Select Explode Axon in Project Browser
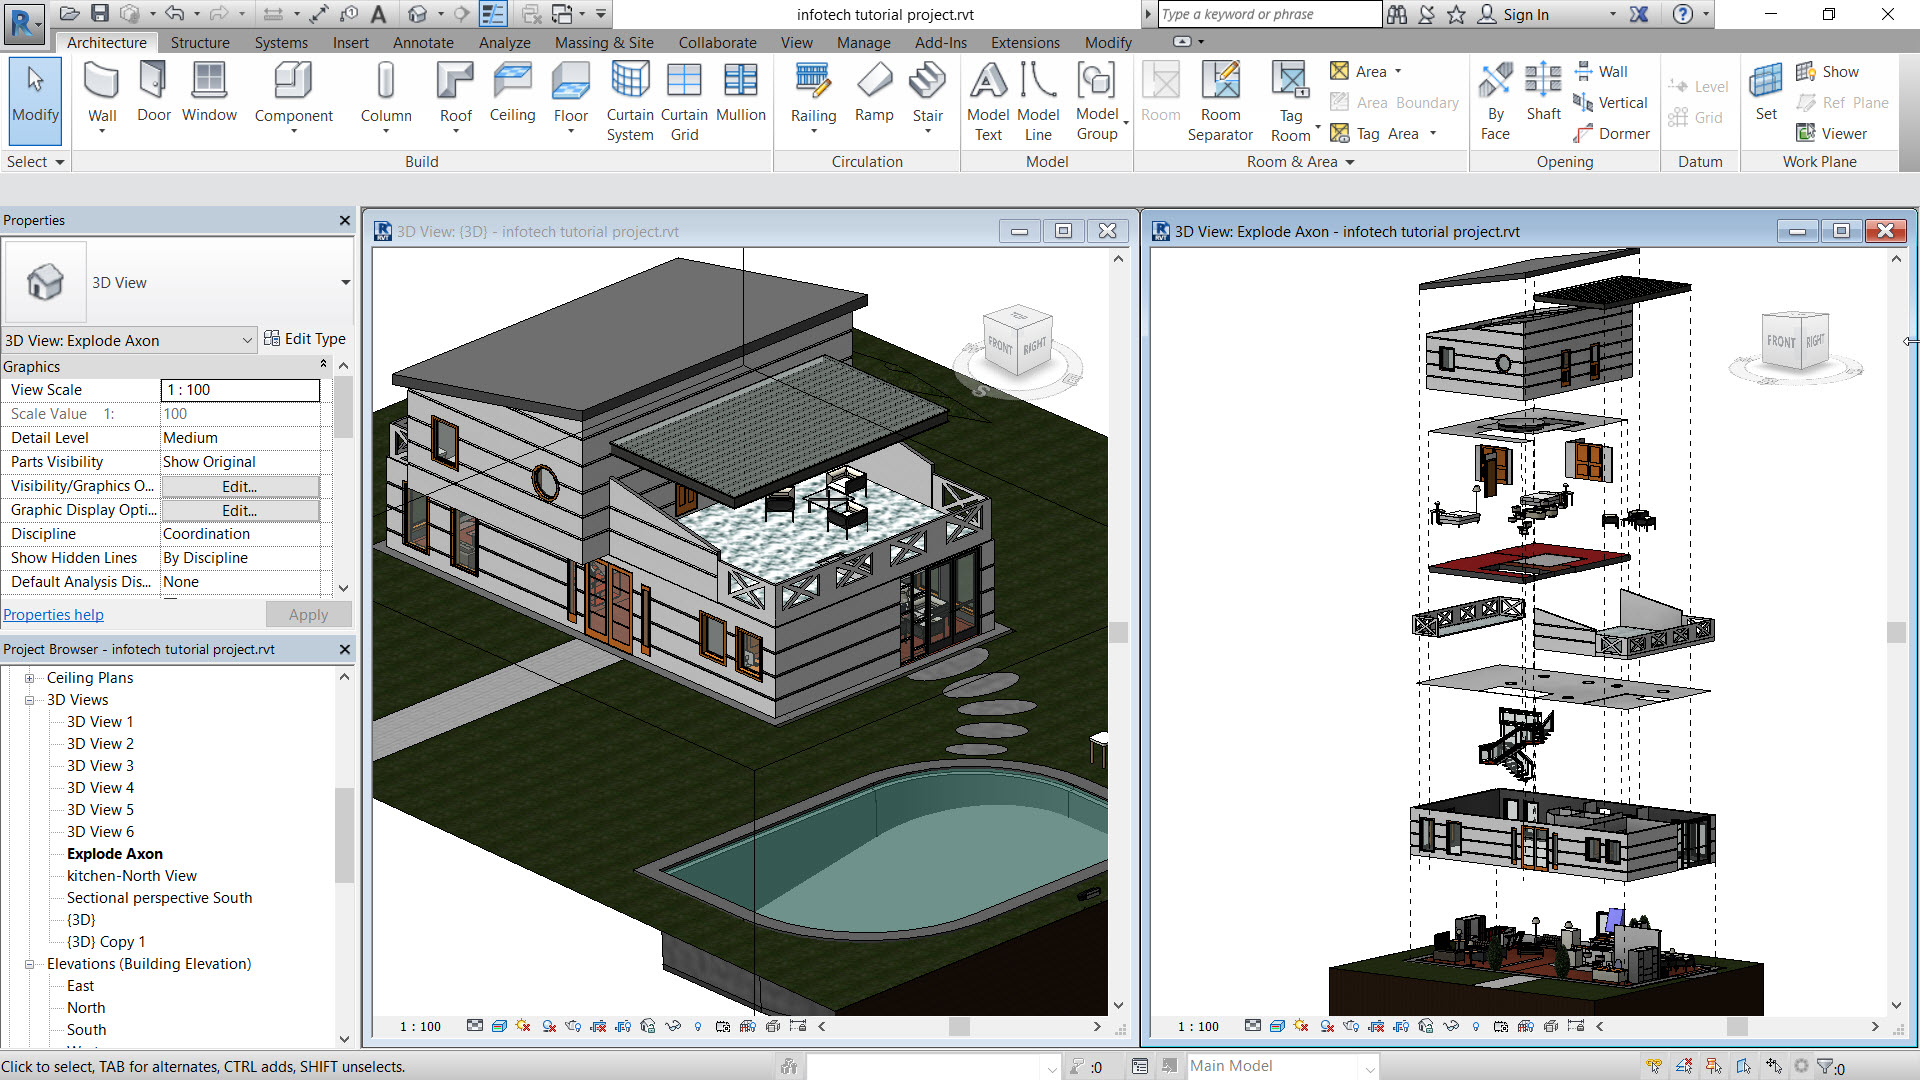Image resolution: width=1920 pixels, height=1080 pixels. (115, 853)
